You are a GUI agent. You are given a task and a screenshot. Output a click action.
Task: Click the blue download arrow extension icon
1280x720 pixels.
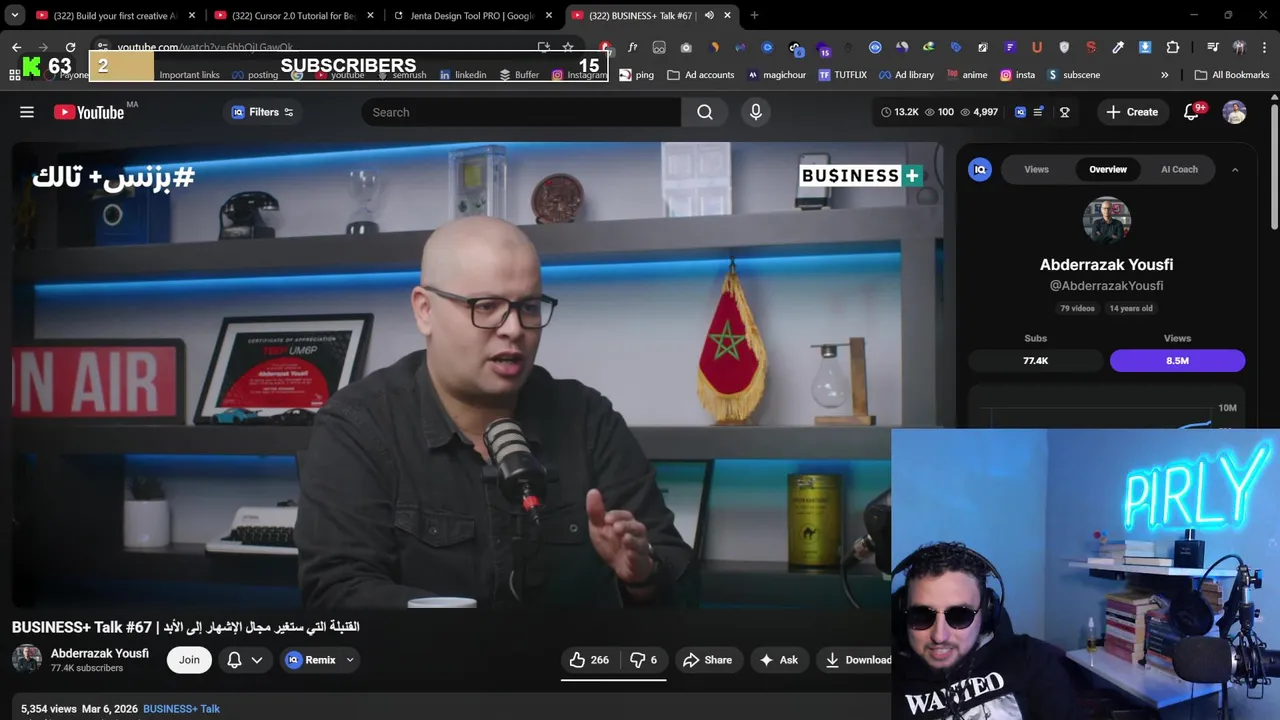1145,47
